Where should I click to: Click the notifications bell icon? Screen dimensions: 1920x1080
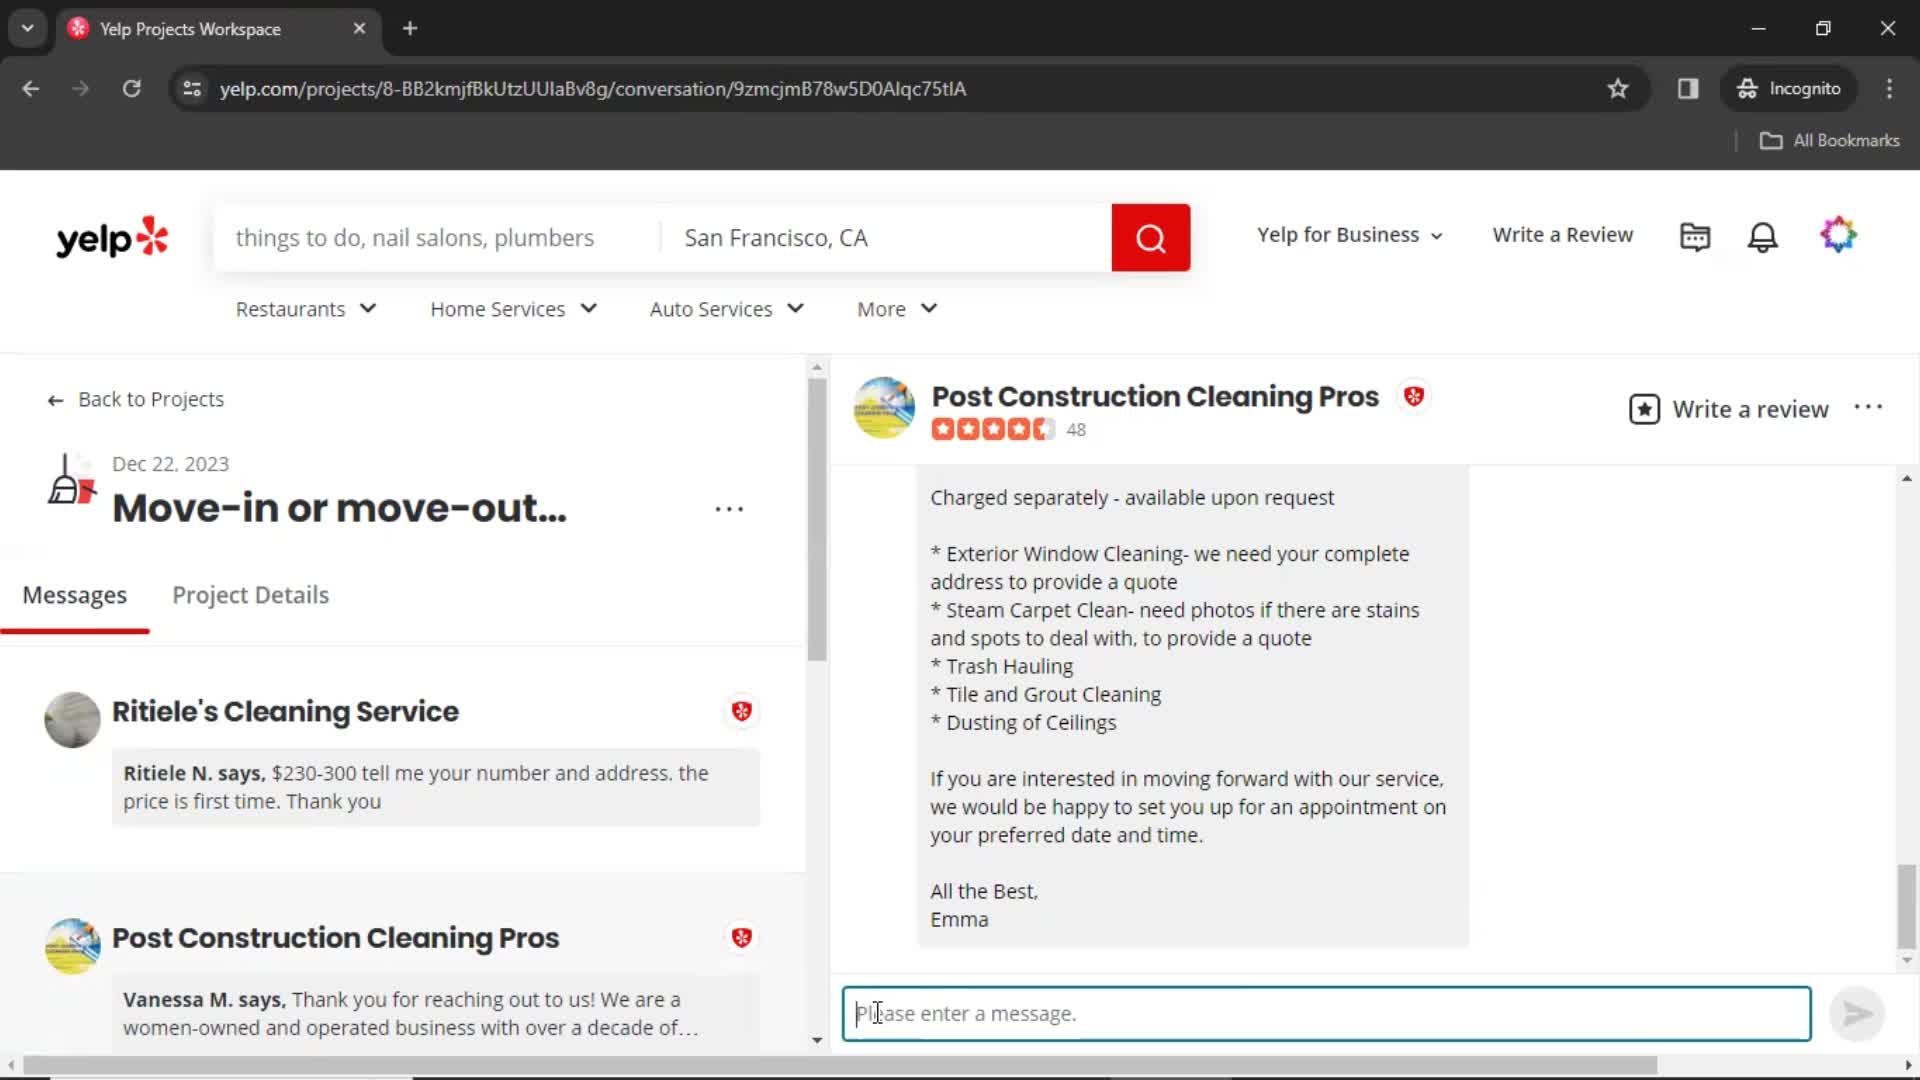tap(1764, 235)
